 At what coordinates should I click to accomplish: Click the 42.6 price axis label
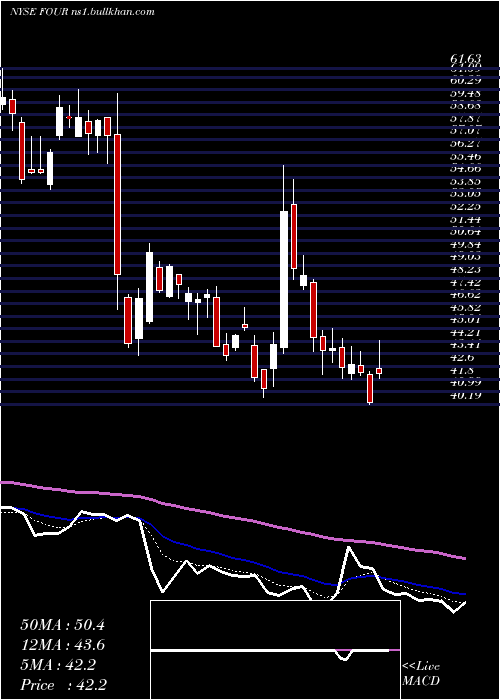coord(463,358)
